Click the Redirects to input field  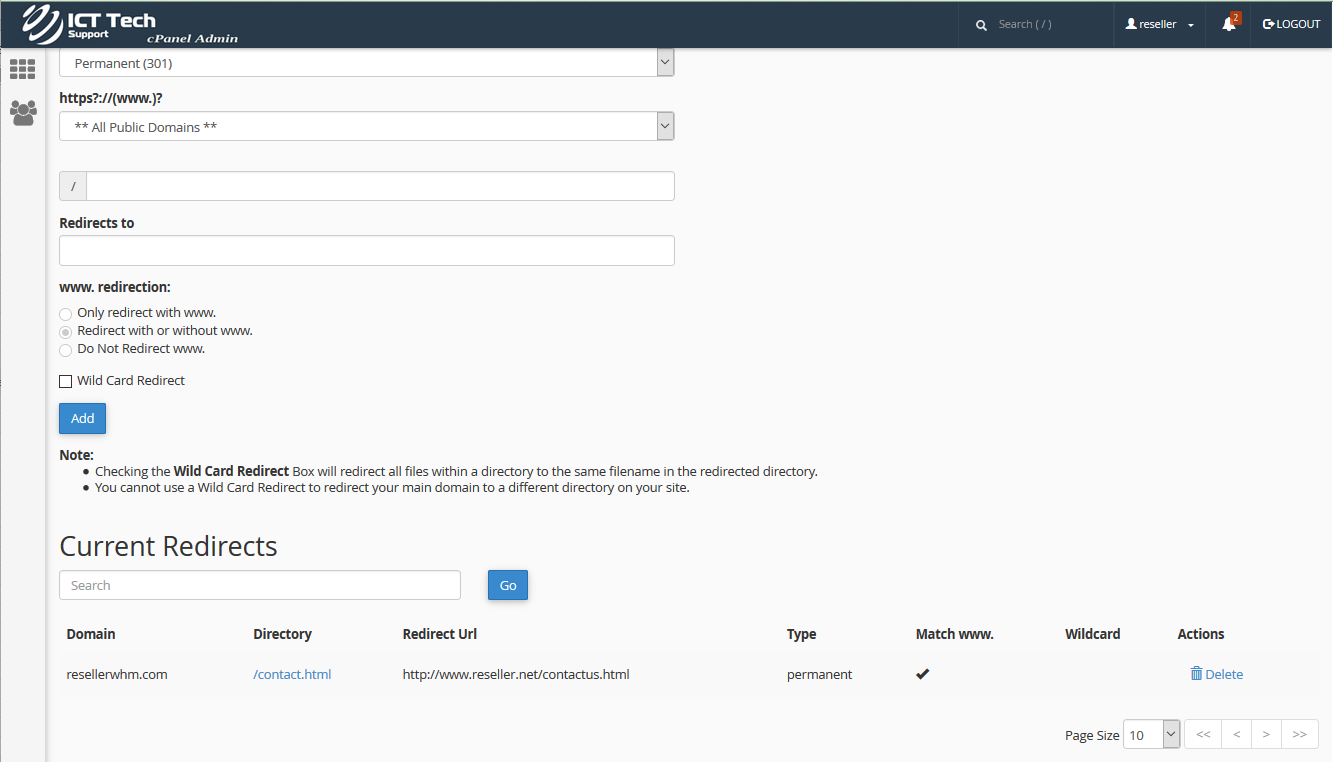(366, 251)
